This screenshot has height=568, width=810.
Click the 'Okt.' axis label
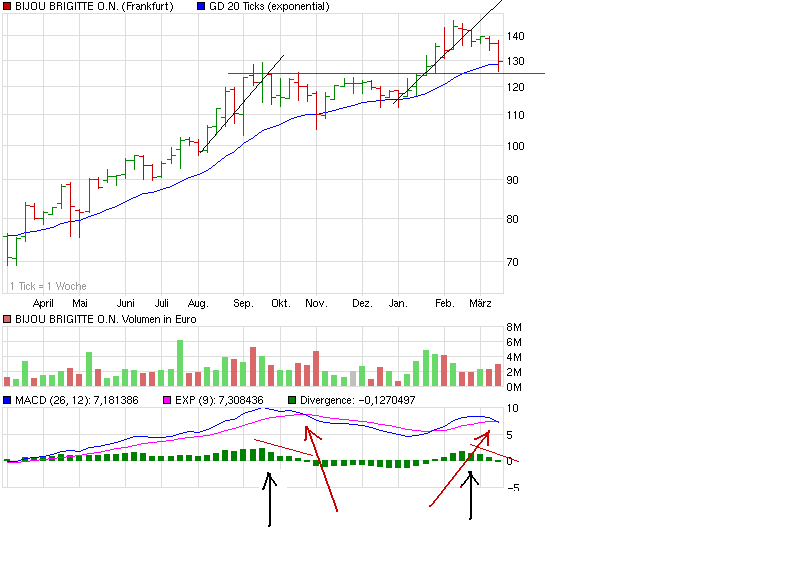pyautogui.click(x=281, y=303)
